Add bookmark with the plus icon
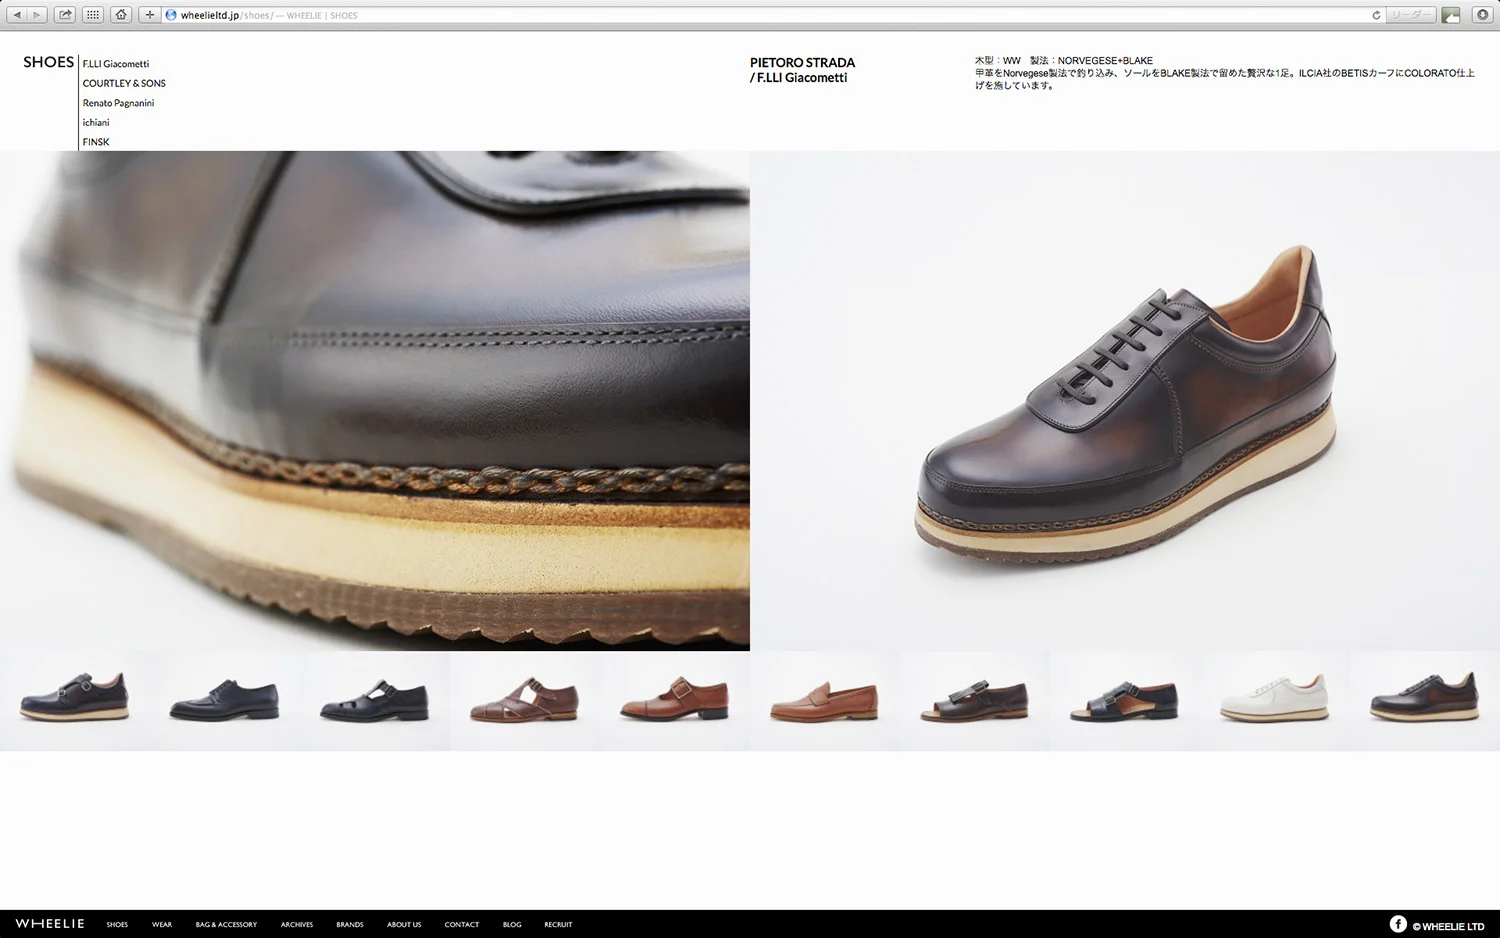Viewport: 1500px width, 938px height. (149, 15)
